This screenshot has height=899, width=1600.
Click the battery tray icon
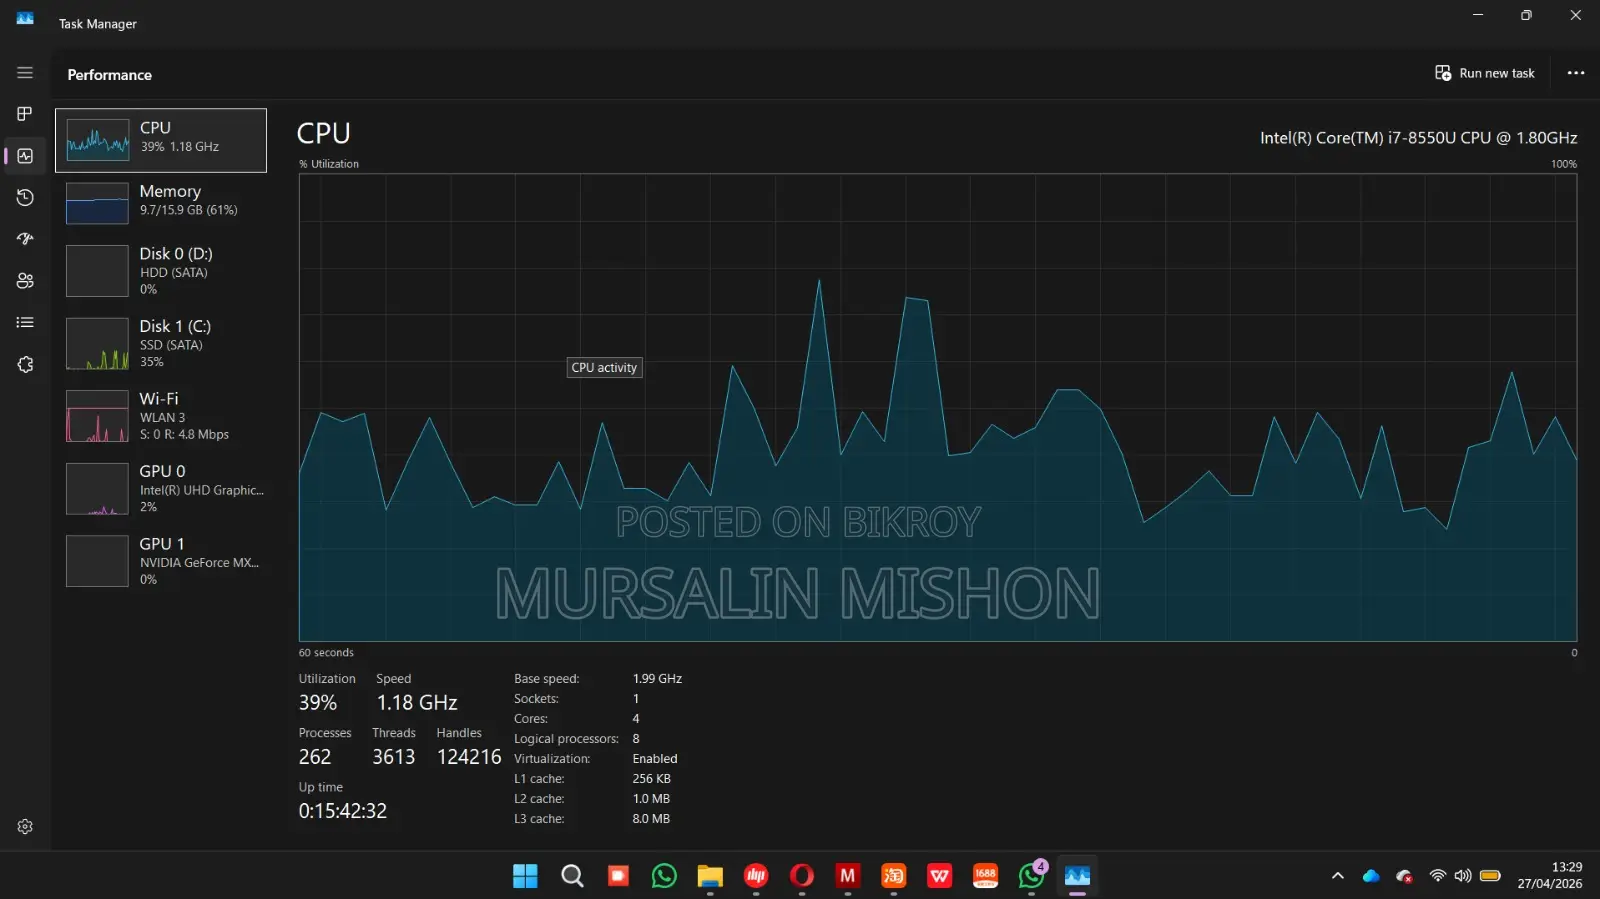1490,876
